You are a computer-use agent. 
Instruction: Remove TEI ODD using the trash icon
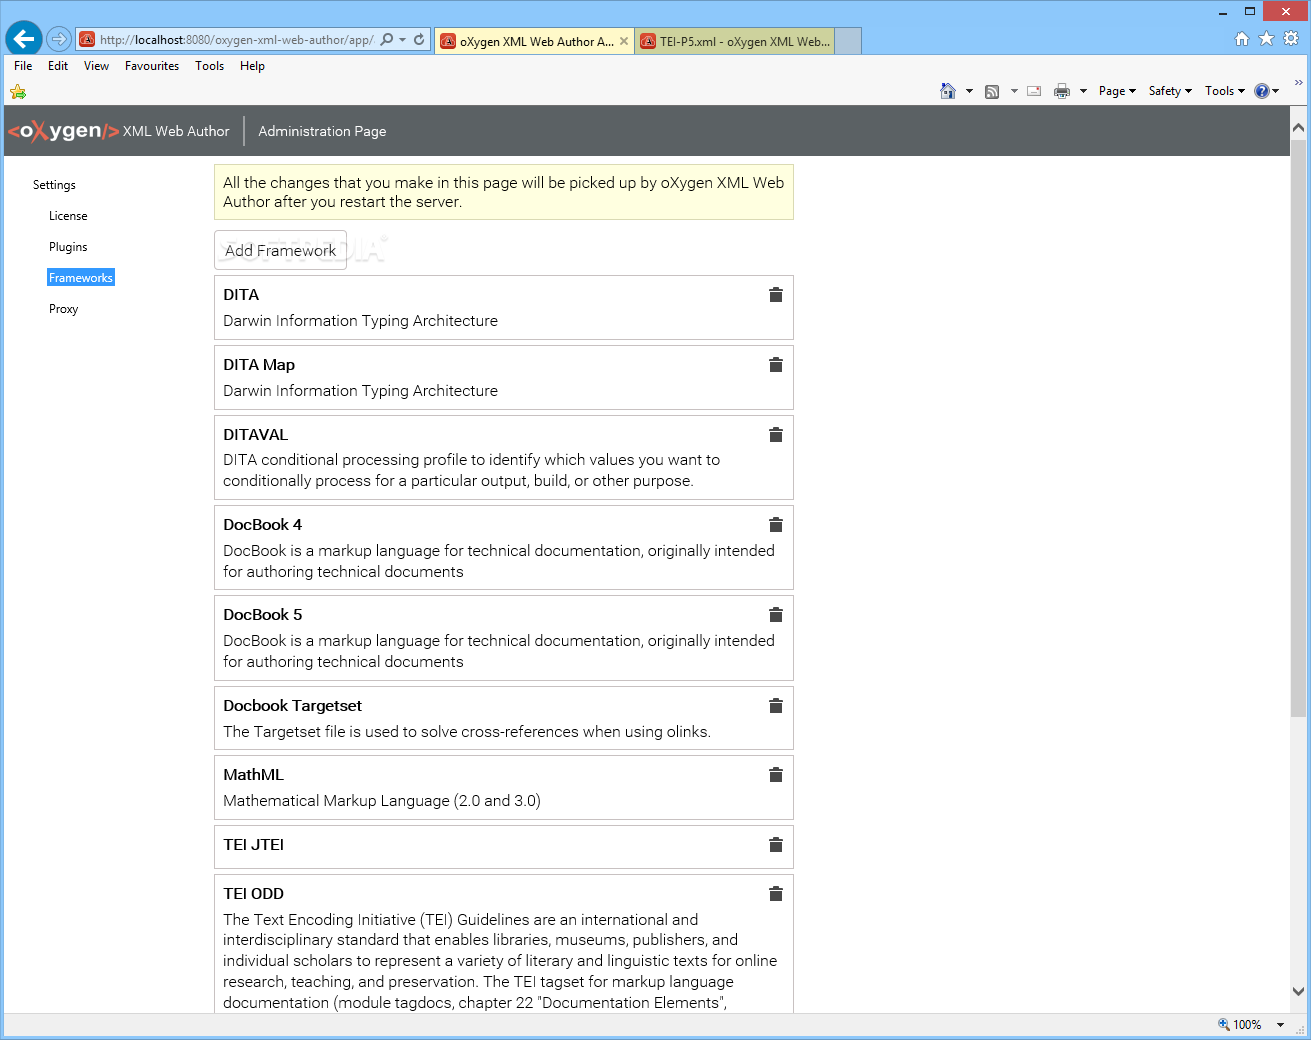(x=775, y=894)
